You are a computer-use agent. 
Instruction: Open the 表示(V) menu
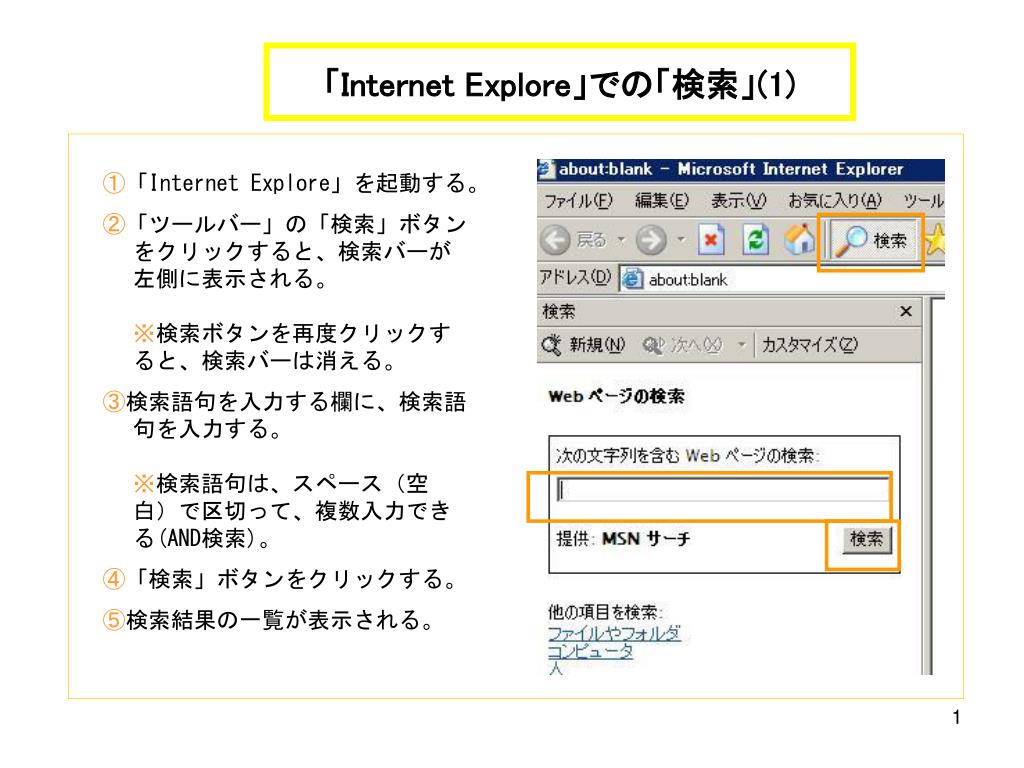tap(738, 200)
